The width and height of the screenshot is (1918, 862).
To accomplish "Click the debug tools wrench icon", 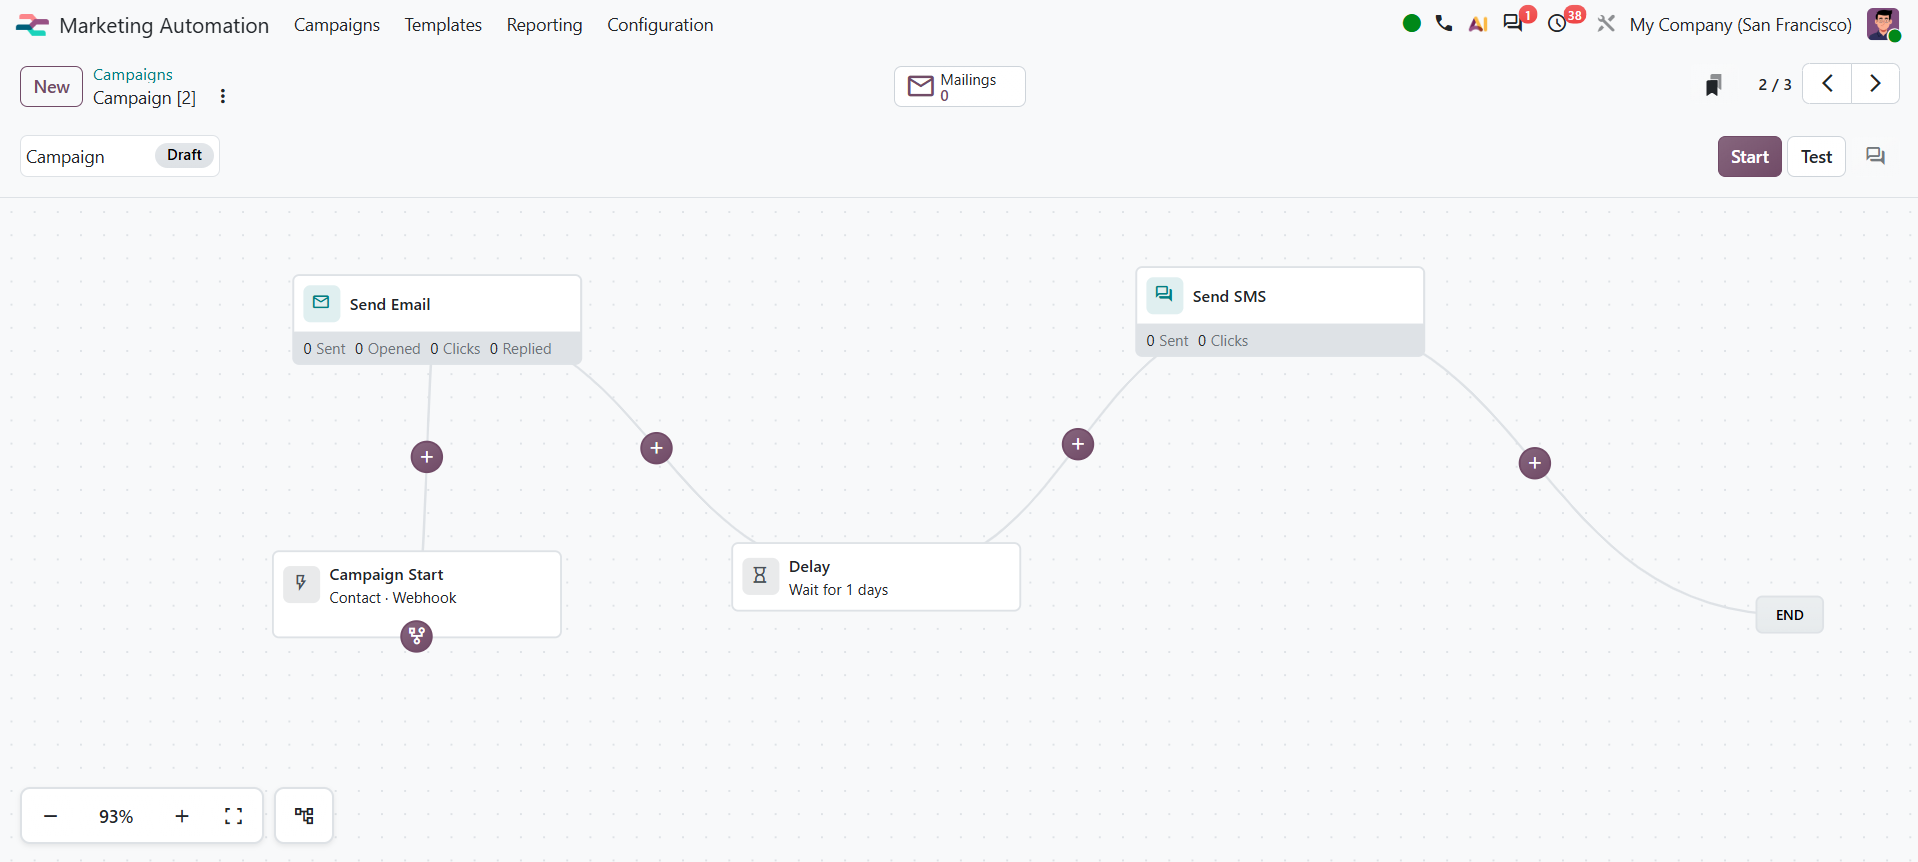I will coord(1606,23).
